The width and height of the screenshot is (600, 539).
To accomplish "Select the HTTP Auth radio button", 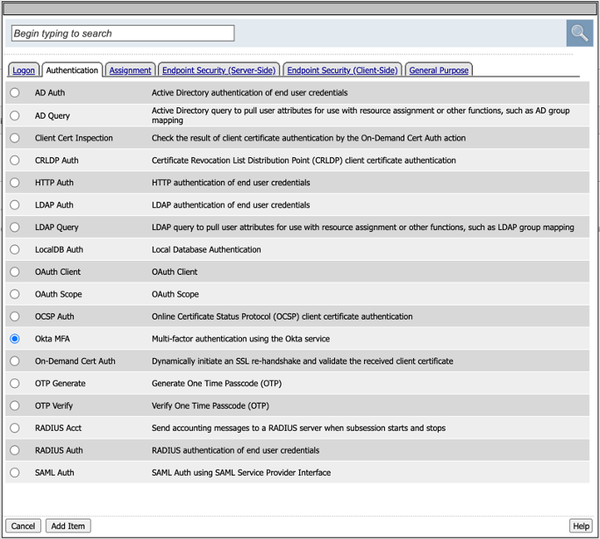I will pos(15,182).
